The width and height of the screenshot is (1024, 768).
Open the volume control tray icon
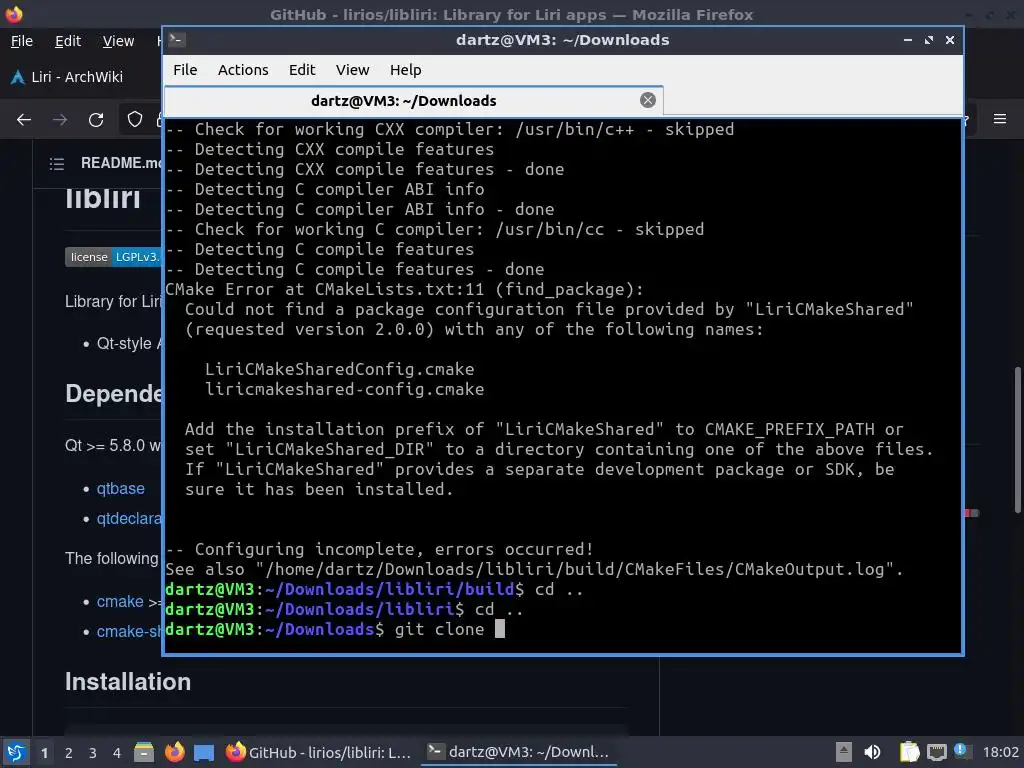tap(872, 752)
